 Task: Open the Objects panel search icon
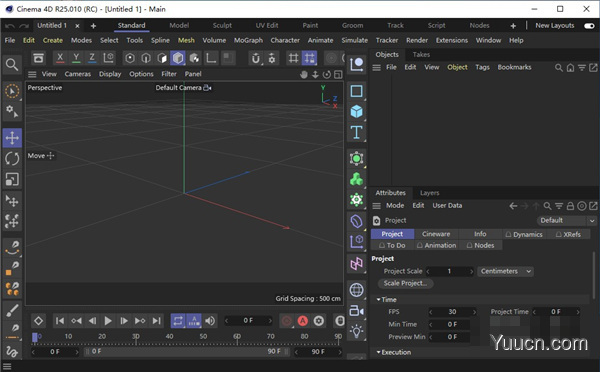[x=559, y=68]
